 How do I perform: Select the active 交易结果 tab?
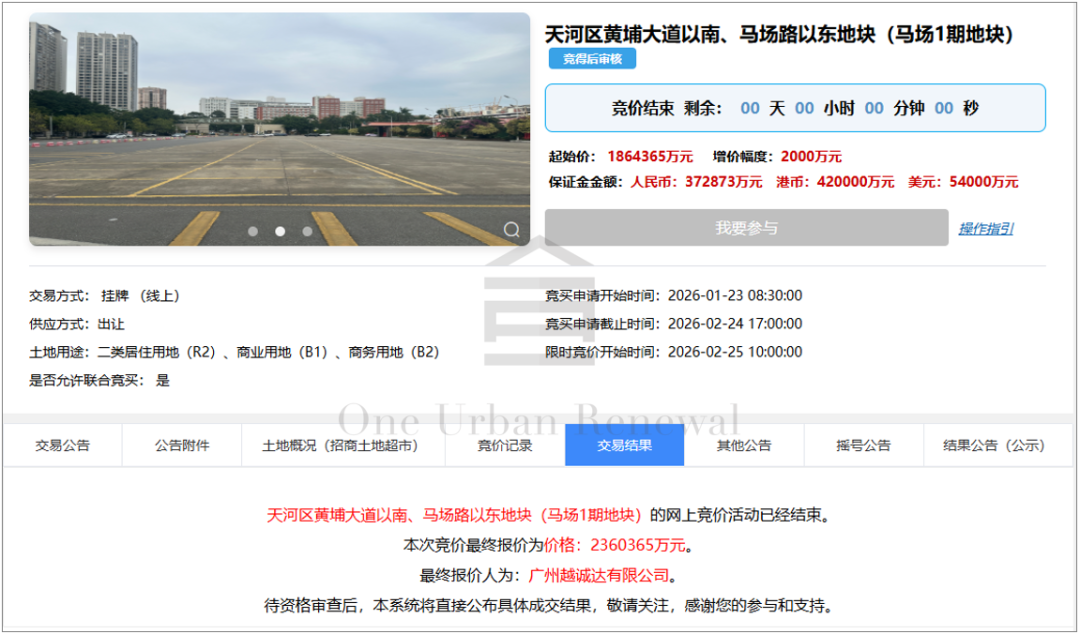coord(625,445)
